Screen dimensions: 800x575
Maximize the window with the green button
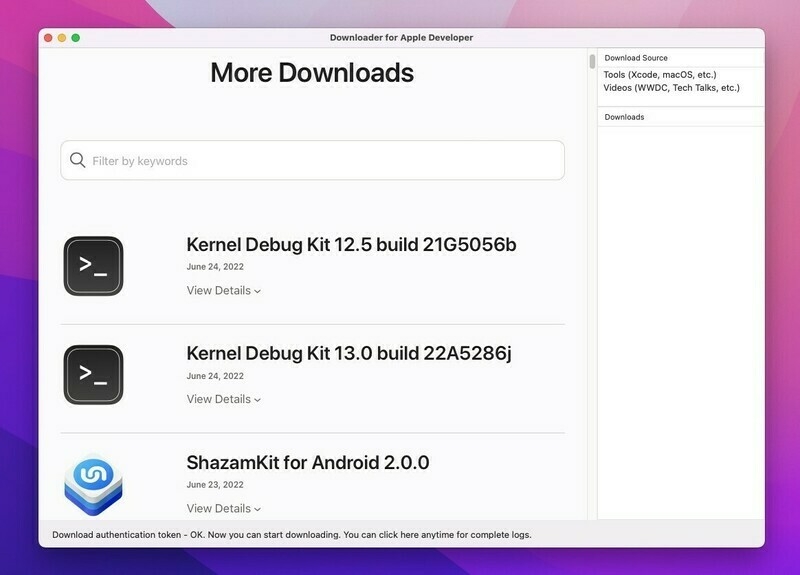pos(76,38)
